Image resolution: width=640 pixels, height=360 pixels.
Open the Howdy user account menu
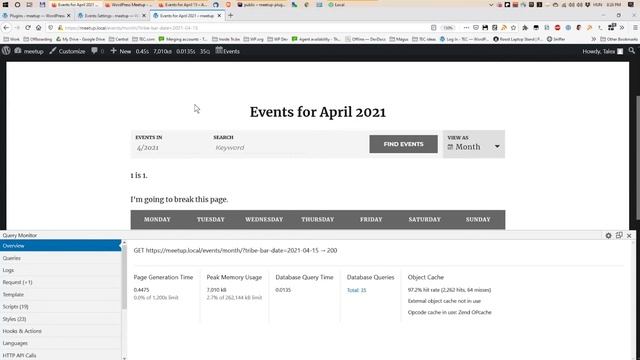click(x=602, y=51)
